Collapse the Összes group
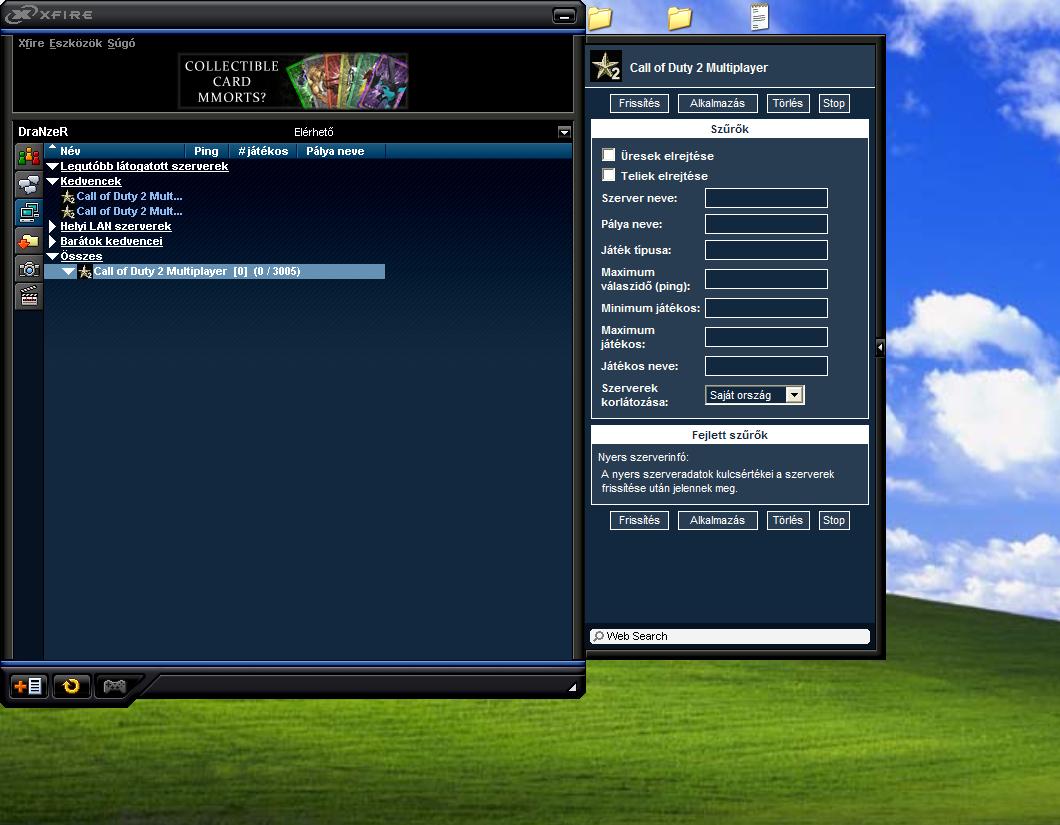The image size is (1060, 825). pos(53,256)
